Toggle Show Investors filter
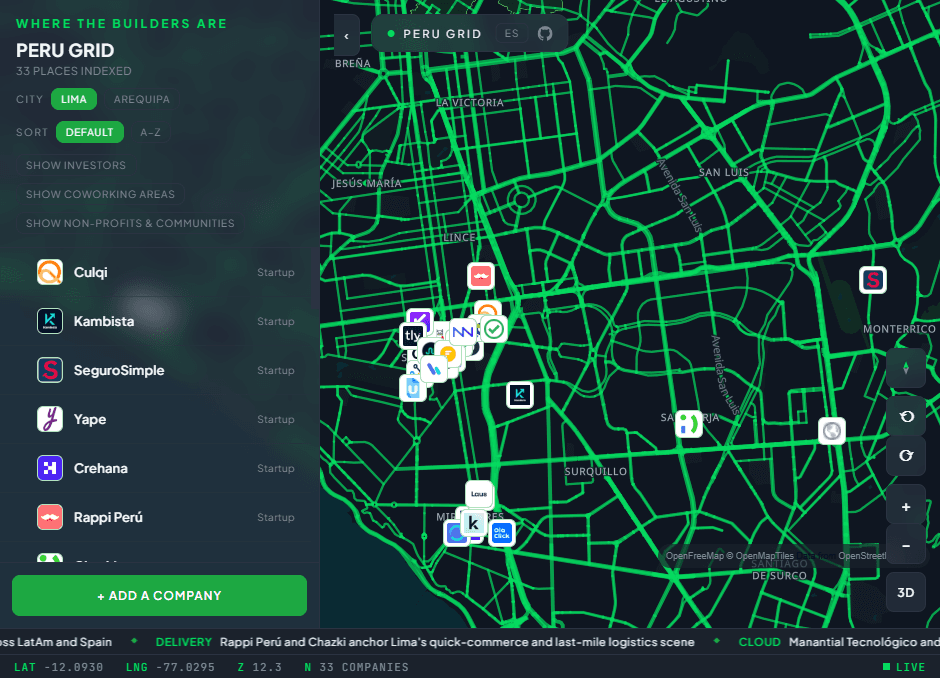940x678 pixels. point(76,165)
